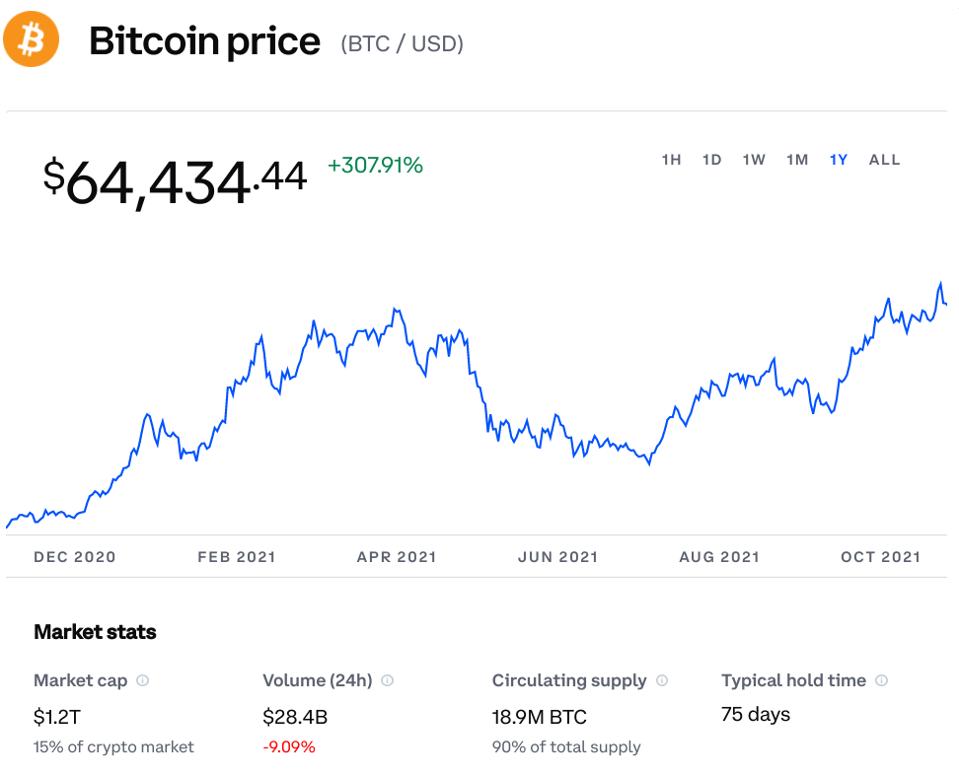Click the OCT 2021 axis label
959x778 pixels.
pos(881,557)
